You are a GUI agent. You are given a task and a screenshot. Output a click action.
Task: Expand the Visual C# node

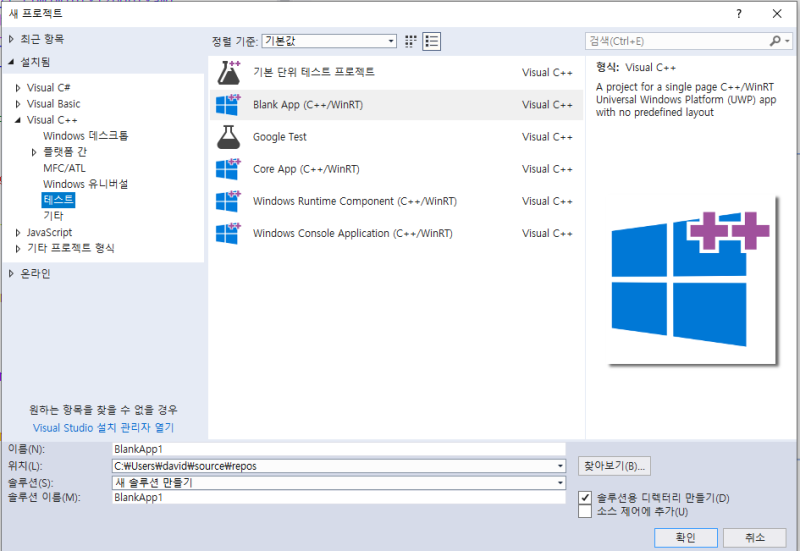pyautogui.click(x=18, y=88)
